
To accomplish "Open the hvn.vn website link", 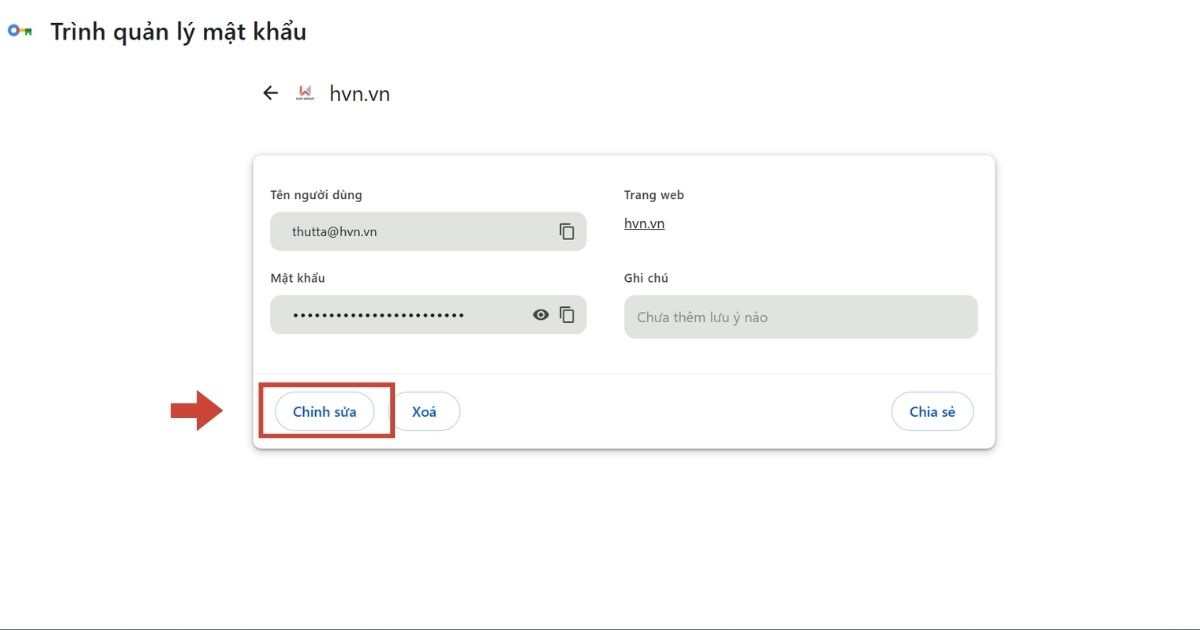I will point(644,223).
